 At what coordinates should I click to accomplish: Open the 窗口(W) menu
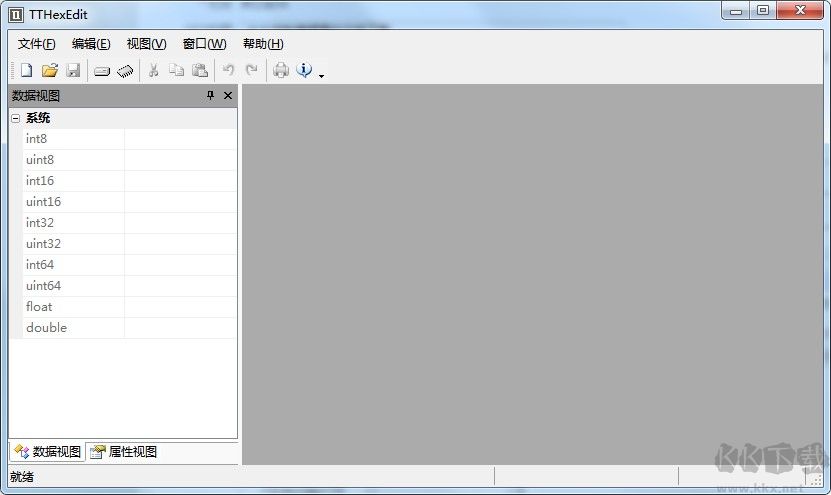point(205,44)
